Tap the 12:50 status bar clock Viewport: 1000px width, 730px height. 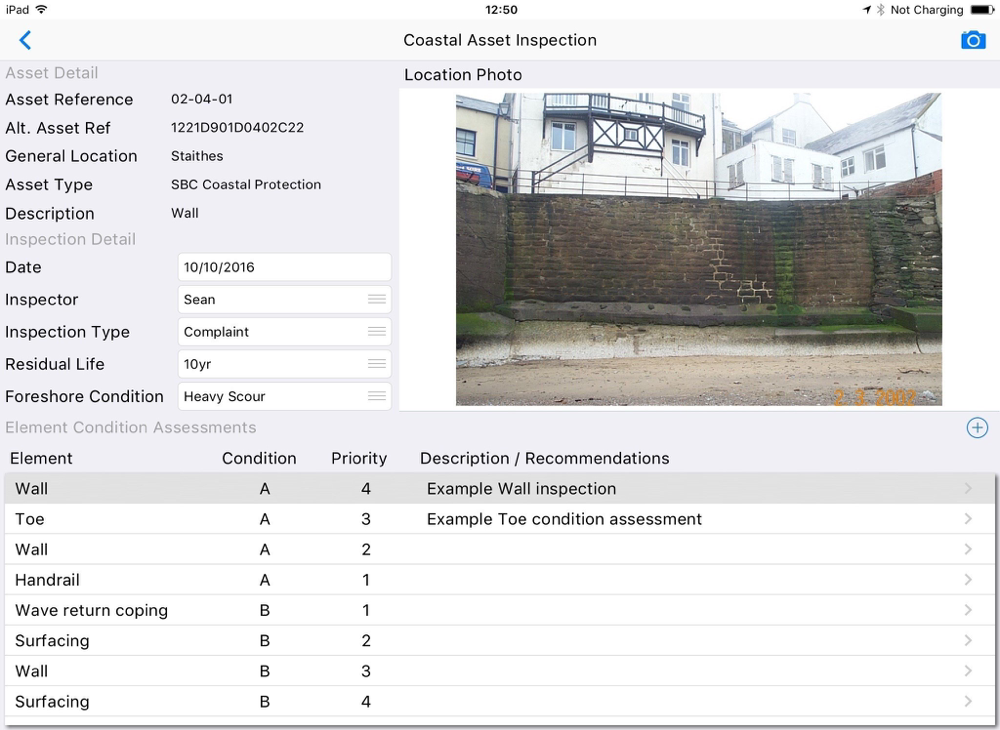click(501, 10)
